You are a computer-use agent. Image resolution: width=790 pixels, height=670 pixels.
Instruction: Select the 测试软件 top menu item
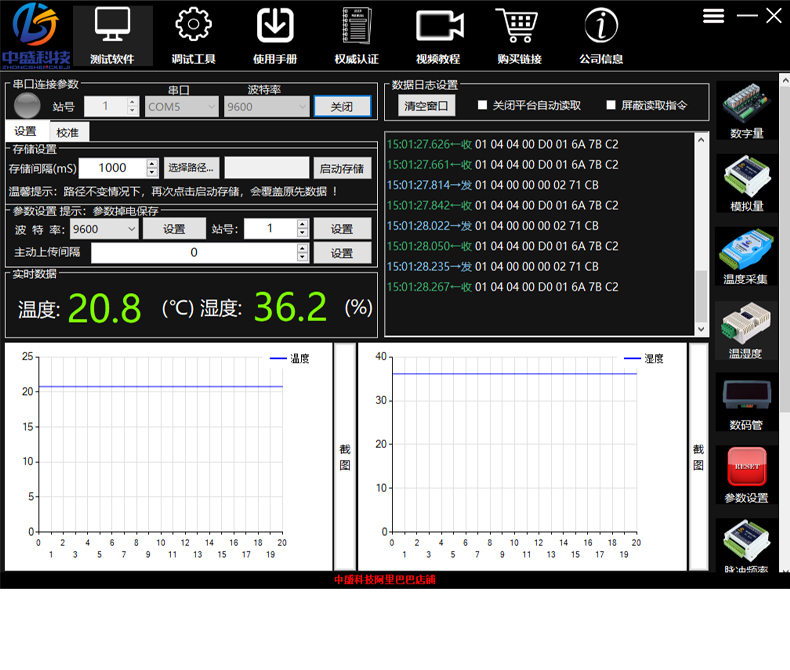(111, 36)
